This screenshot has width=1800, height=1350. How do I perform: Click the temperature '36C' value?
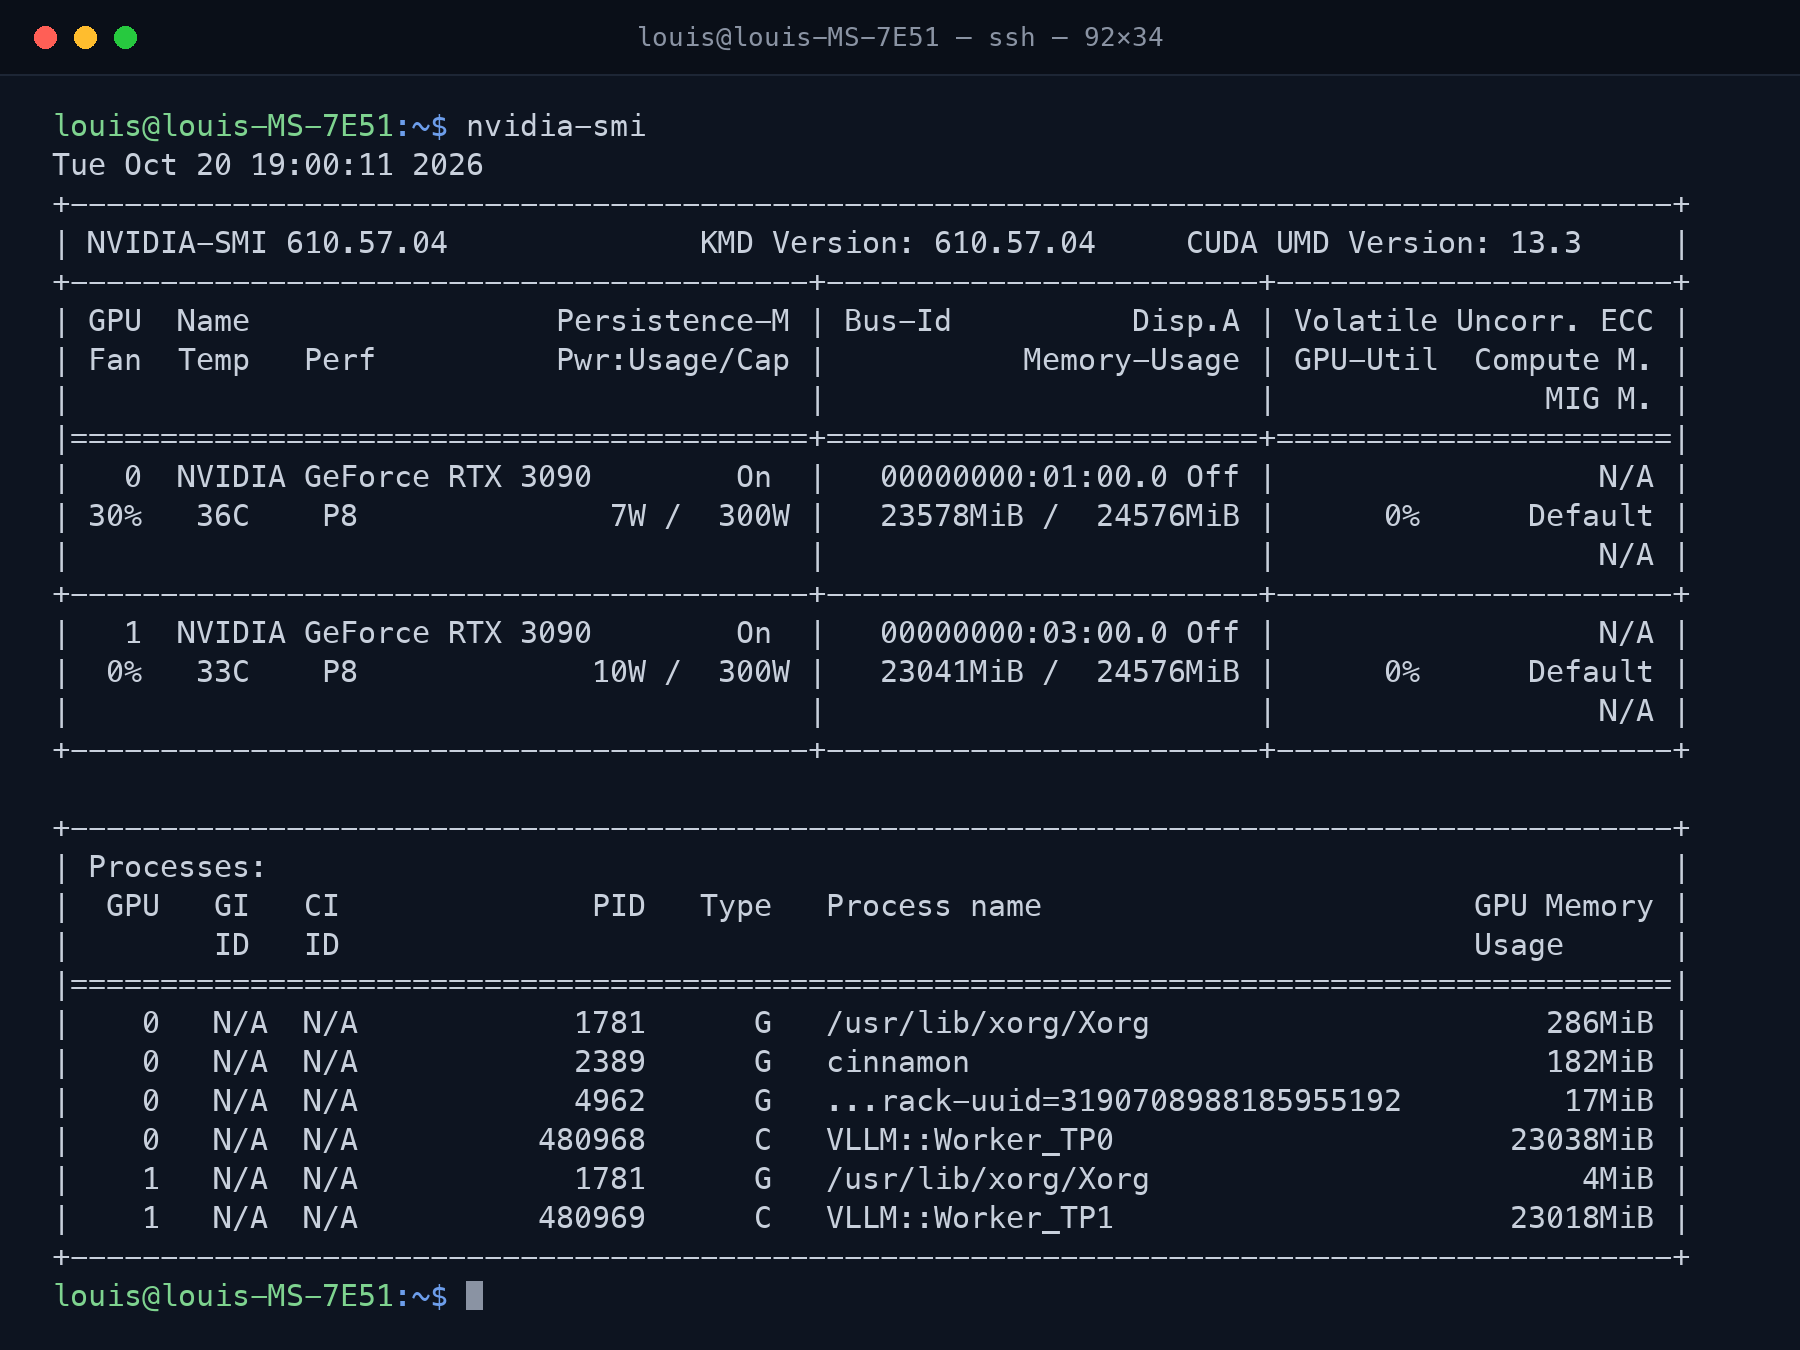click(x=223, y=516)
